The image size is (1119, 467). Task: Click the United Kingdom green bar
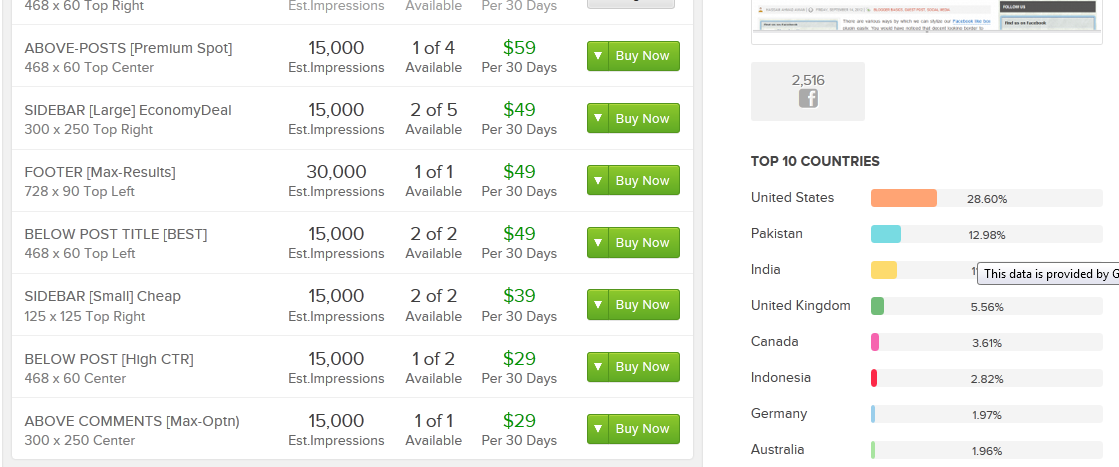point(877,306)
